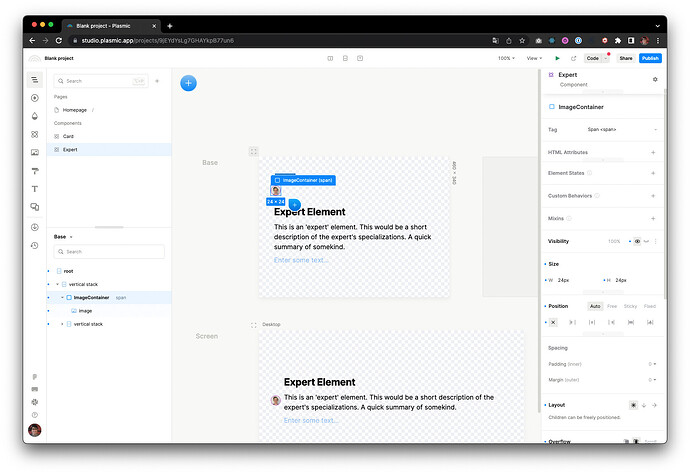Click the blue add element plus button

(188, 83)
